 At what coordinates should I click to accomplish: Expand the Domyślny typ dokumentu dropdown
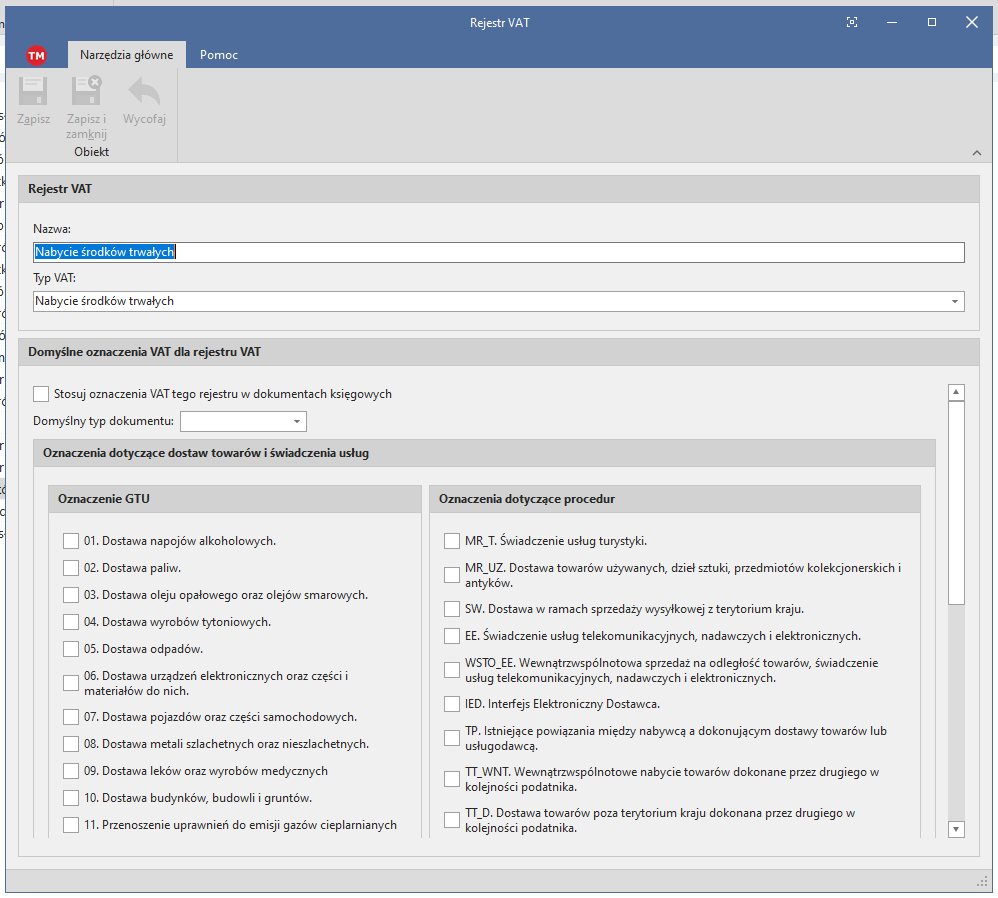[296, 422]
